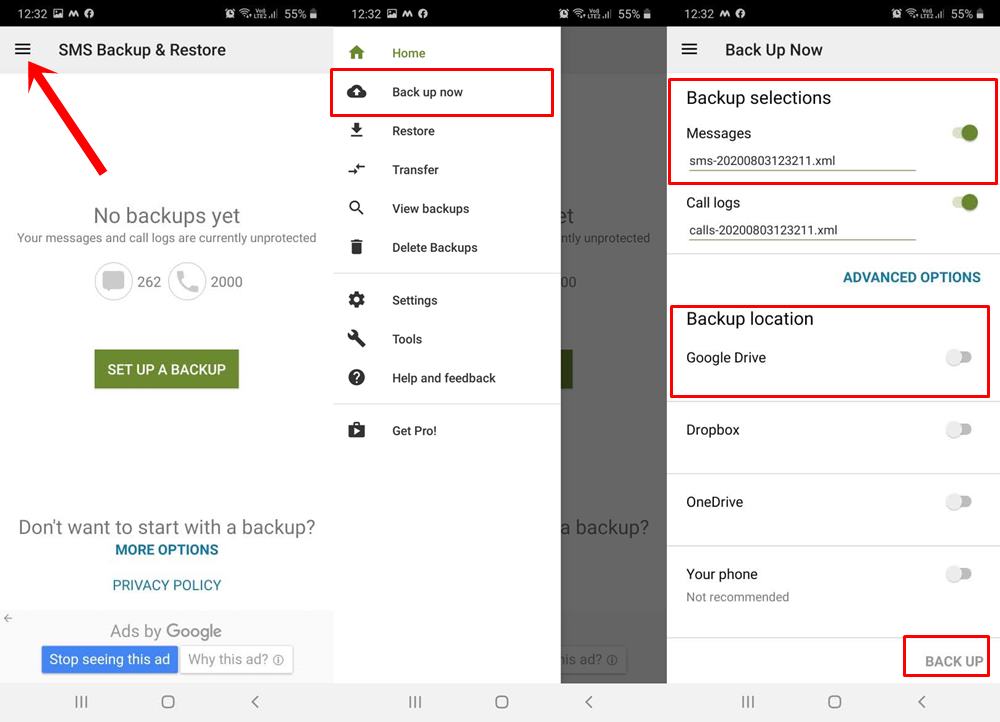Tap Android home button on first screen
This screenshot has width=1000, height=722.
coord(168,702)
